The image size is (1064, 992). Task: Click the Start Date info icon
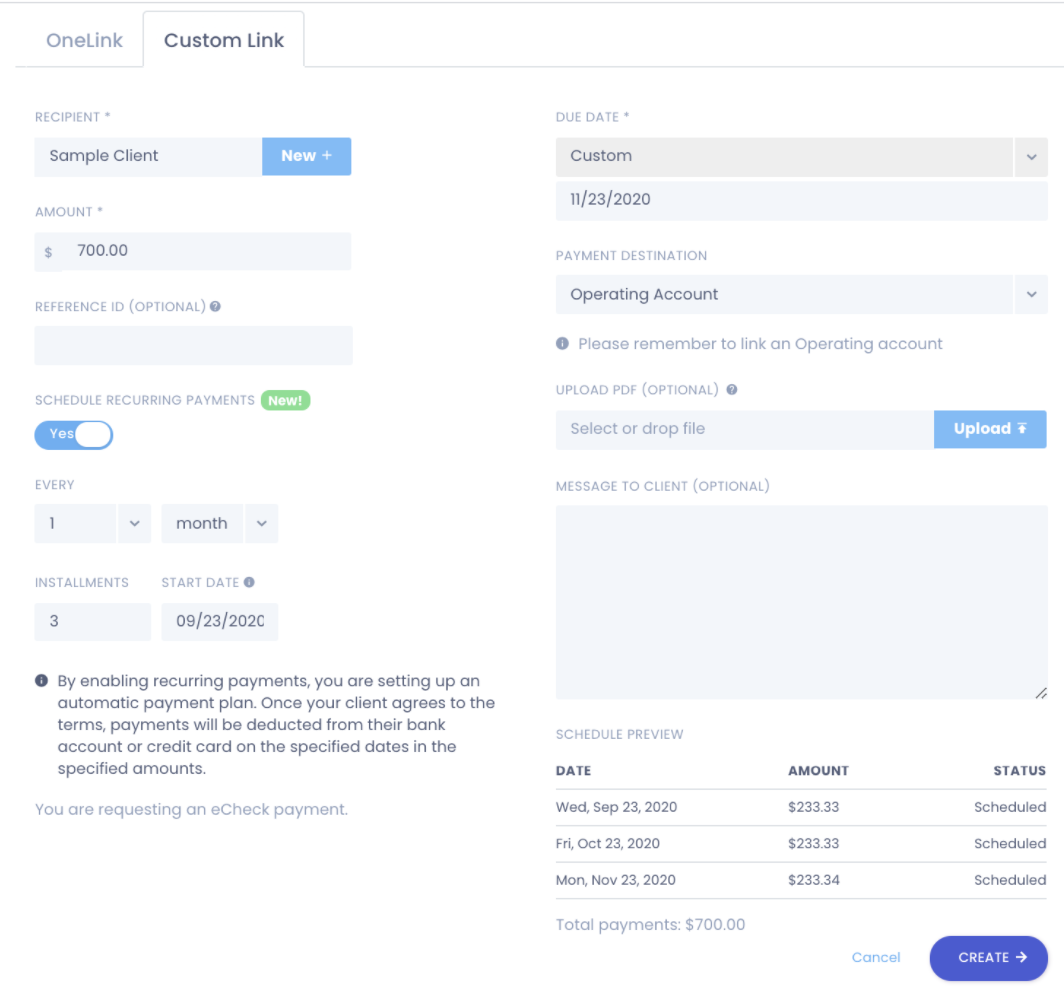249,582
